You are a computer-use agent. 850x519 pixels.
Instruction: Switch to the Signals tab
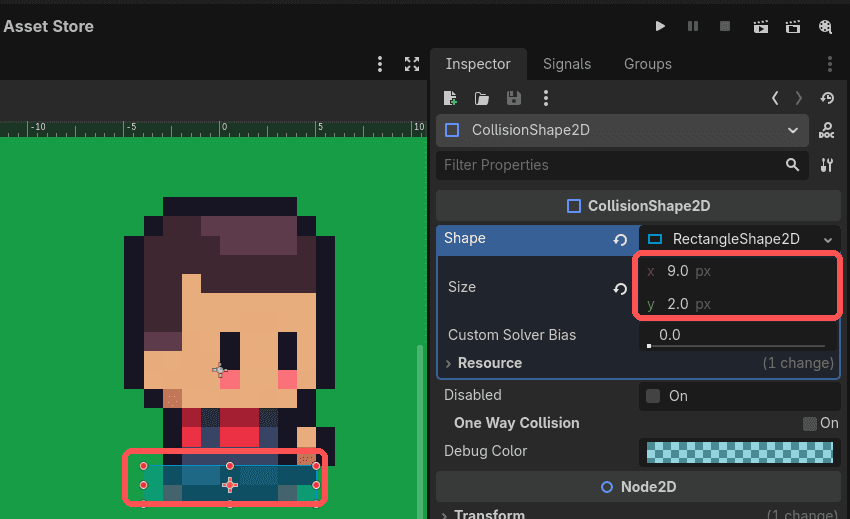[567, 64]
